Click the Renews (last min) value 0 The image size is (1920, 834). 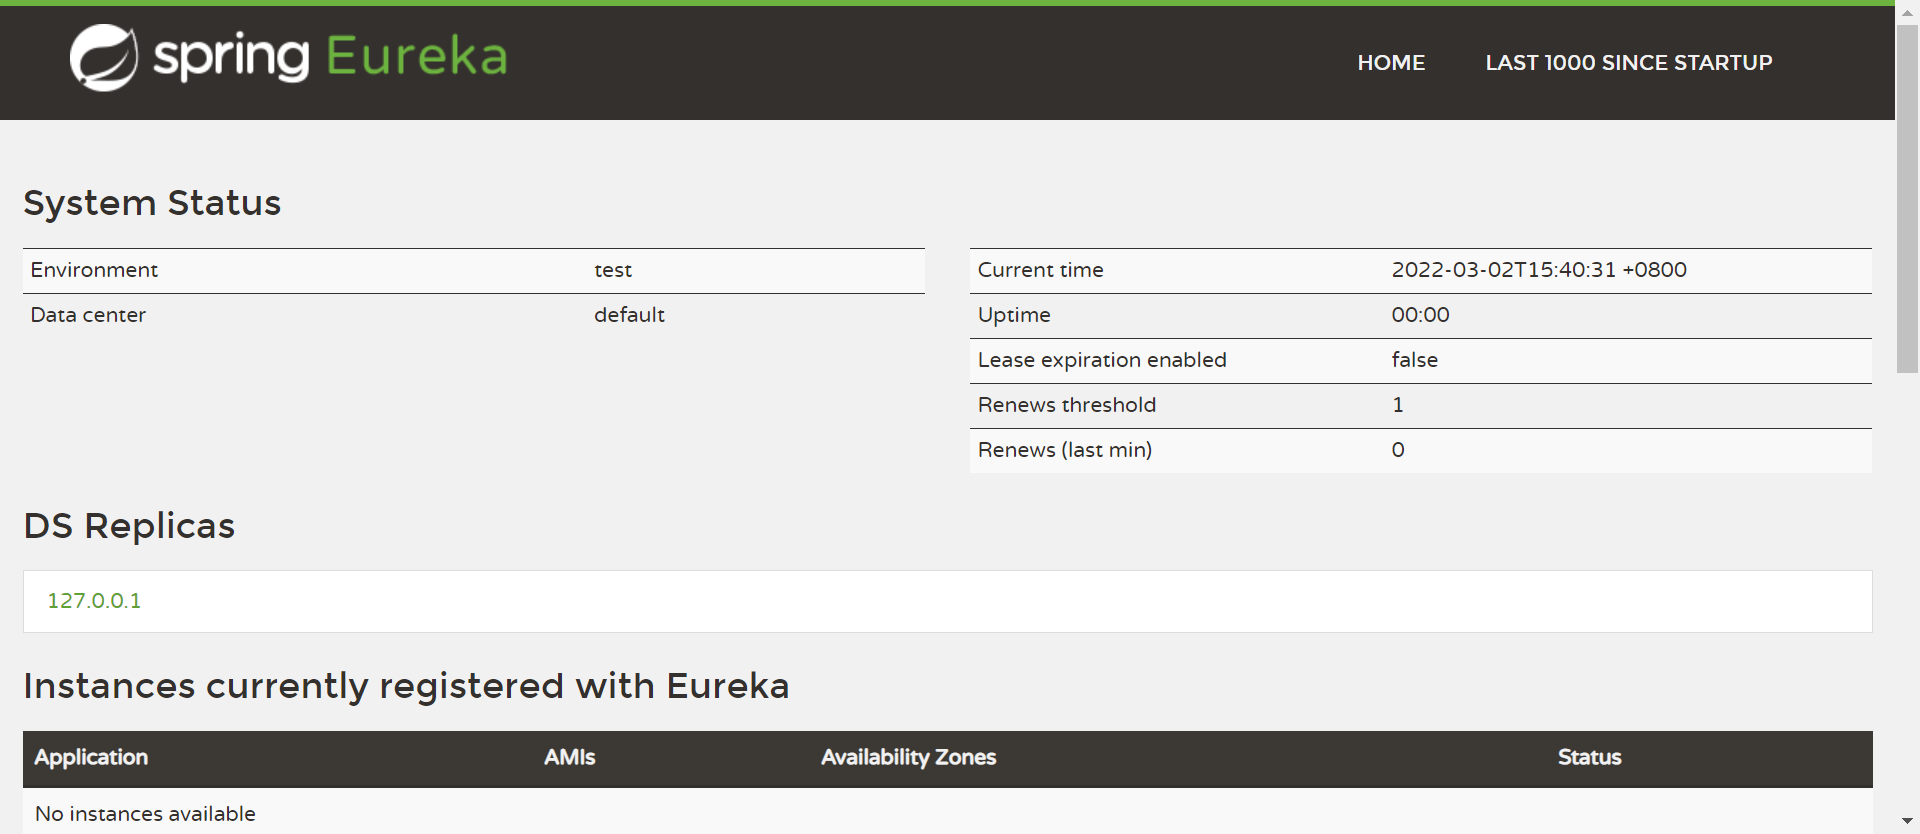1398,450
